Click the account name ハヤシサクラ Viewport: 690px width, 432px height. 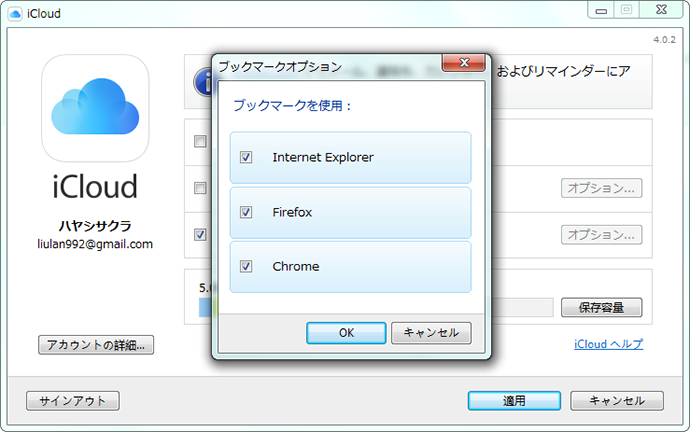[95, 226]
